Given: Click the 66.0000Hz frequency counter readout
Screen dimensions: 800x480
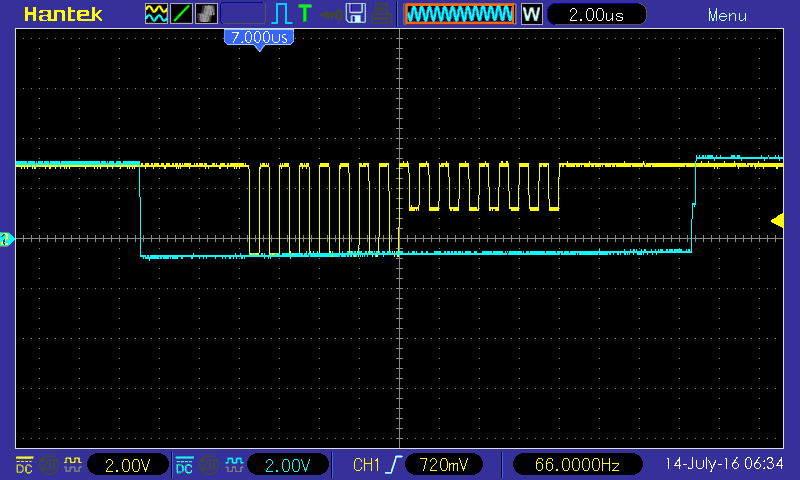Looking at the screenshot, I should tap(577, 465).
